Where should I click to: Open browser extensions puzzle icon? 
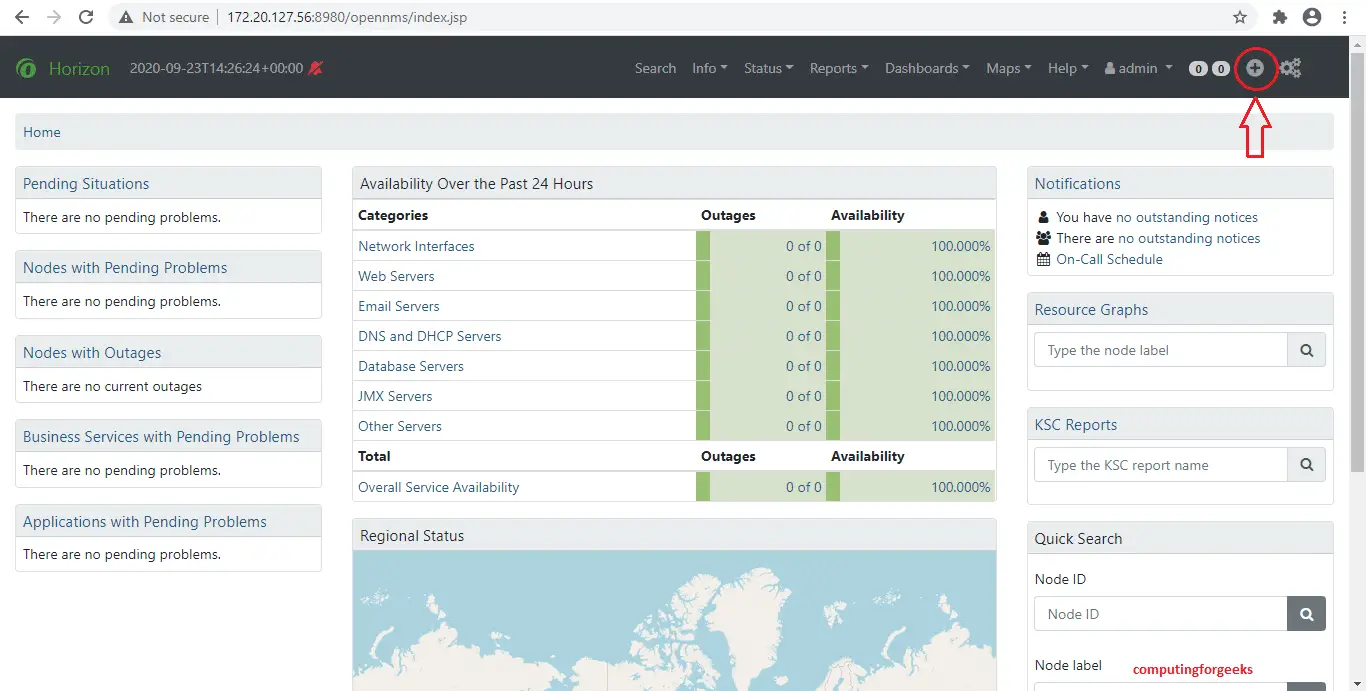(1279, 17)
